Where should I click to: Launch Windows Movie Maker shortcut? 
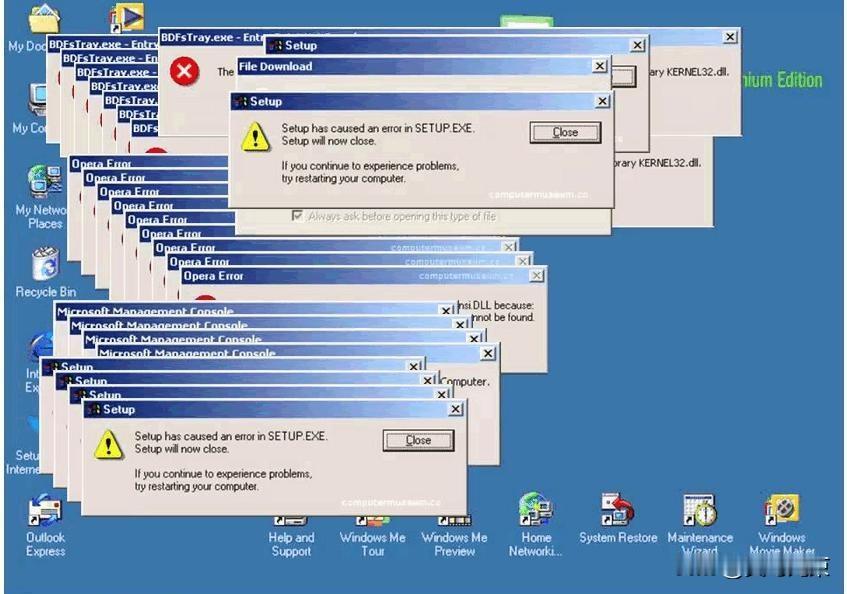click(x=782, y=509)
